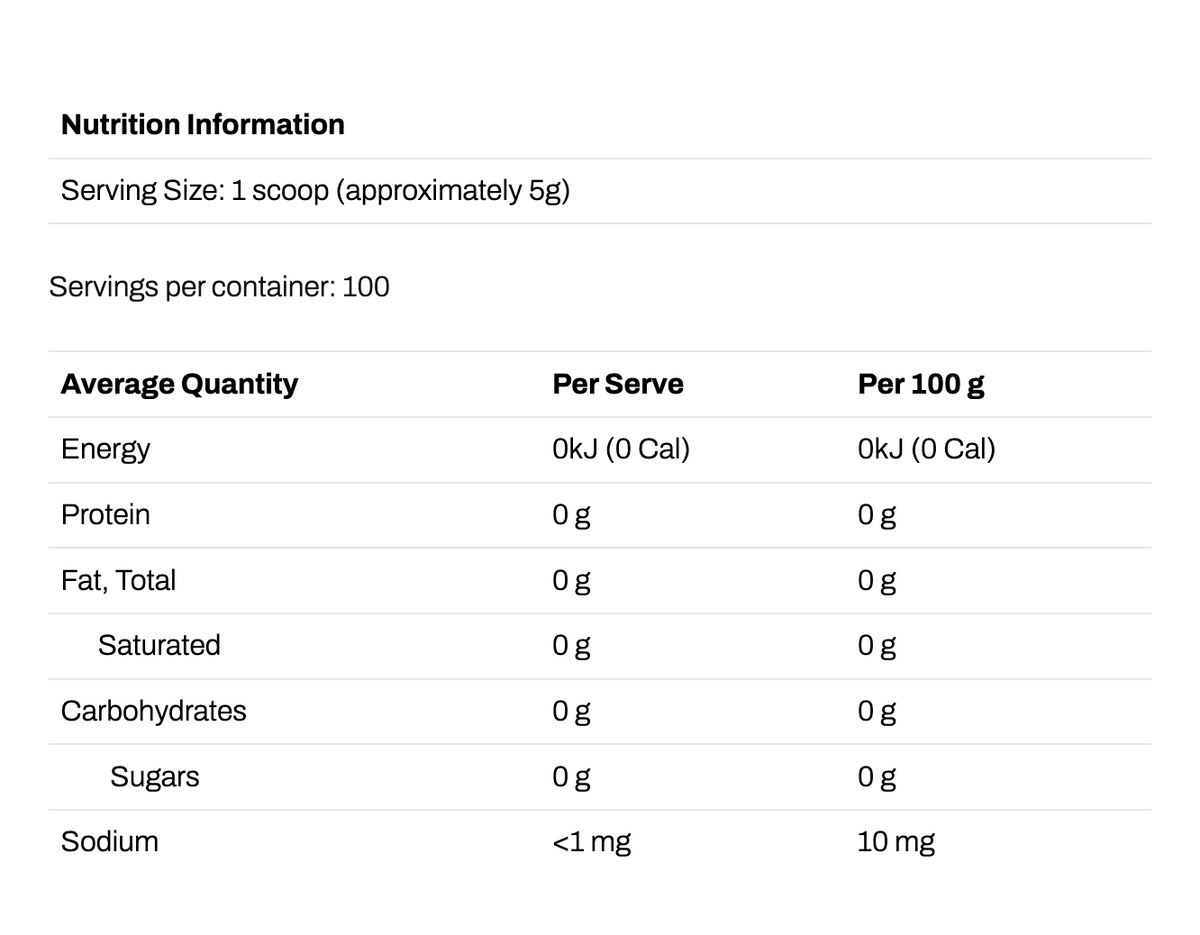Click the Sodium per 100 g value 10 mg
The height and width of the screenshot is (935, 1200).
pos(896,843)
